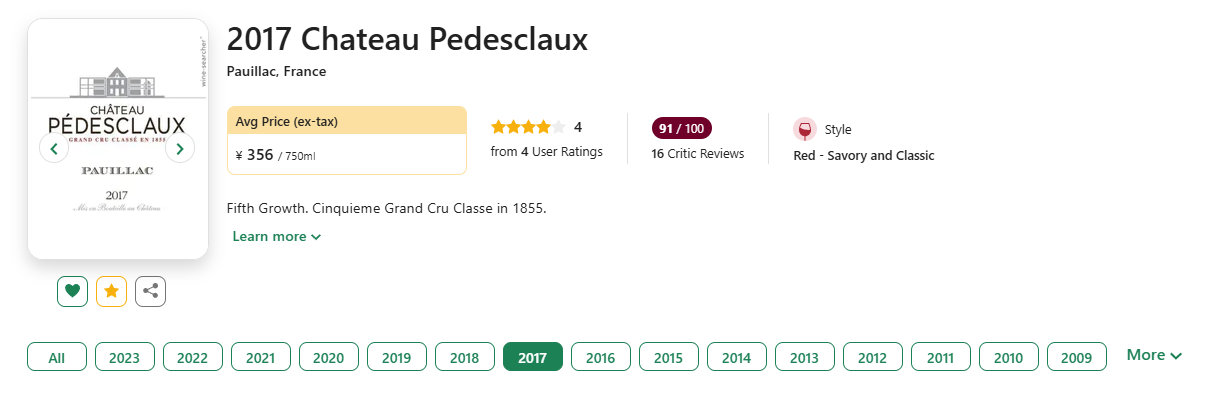Open the 16 Critic Reviews link
The height and width of the screenshot is (402, 1229).
tap(698, 154)
